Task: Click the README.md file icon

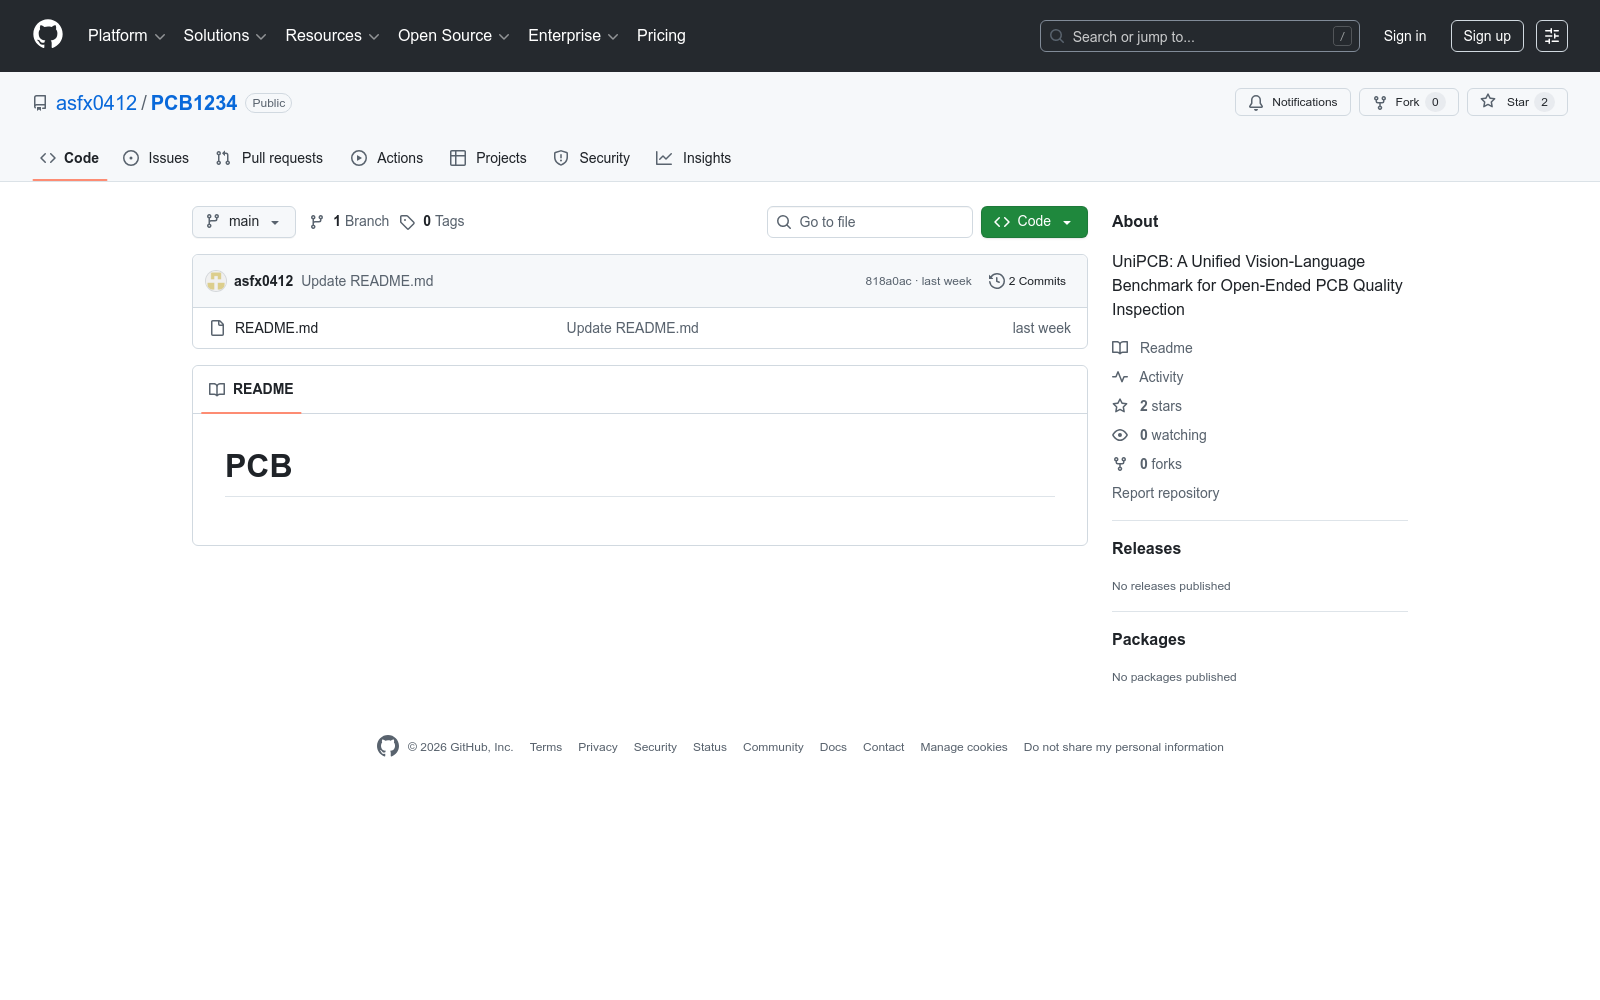Action: 217,328
